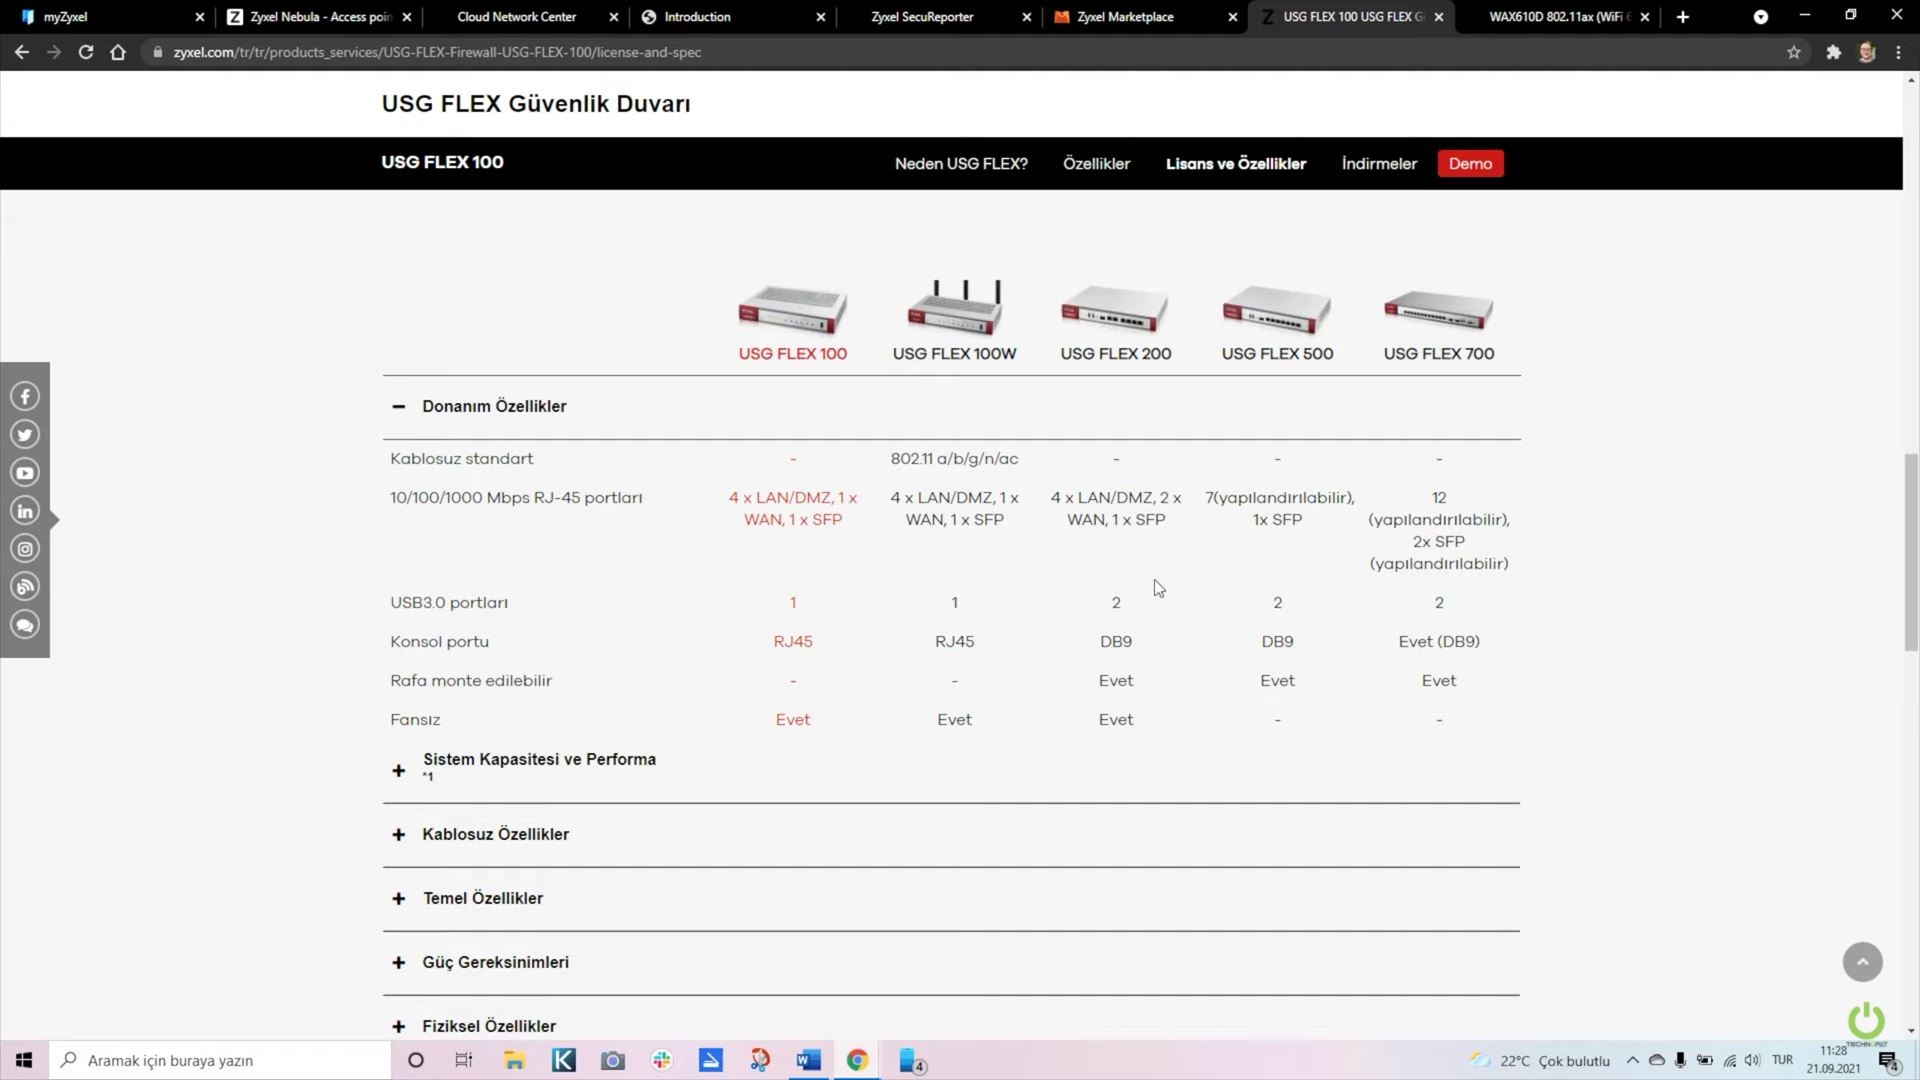The width and height of the screenshot is (1920, 1080).
Task: Collapse the Donanım Özellikler section
Action: pos(399,406)
